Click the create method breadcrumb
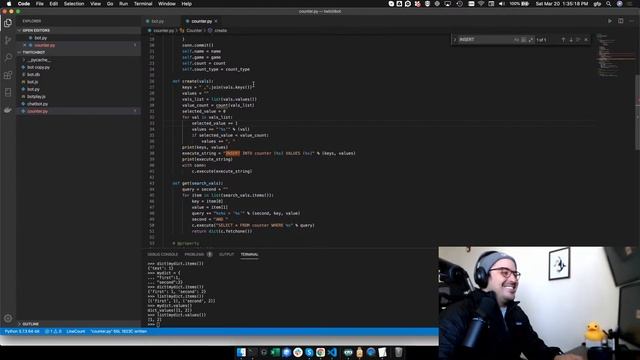640x360 pixels. [x=218, y=30]
